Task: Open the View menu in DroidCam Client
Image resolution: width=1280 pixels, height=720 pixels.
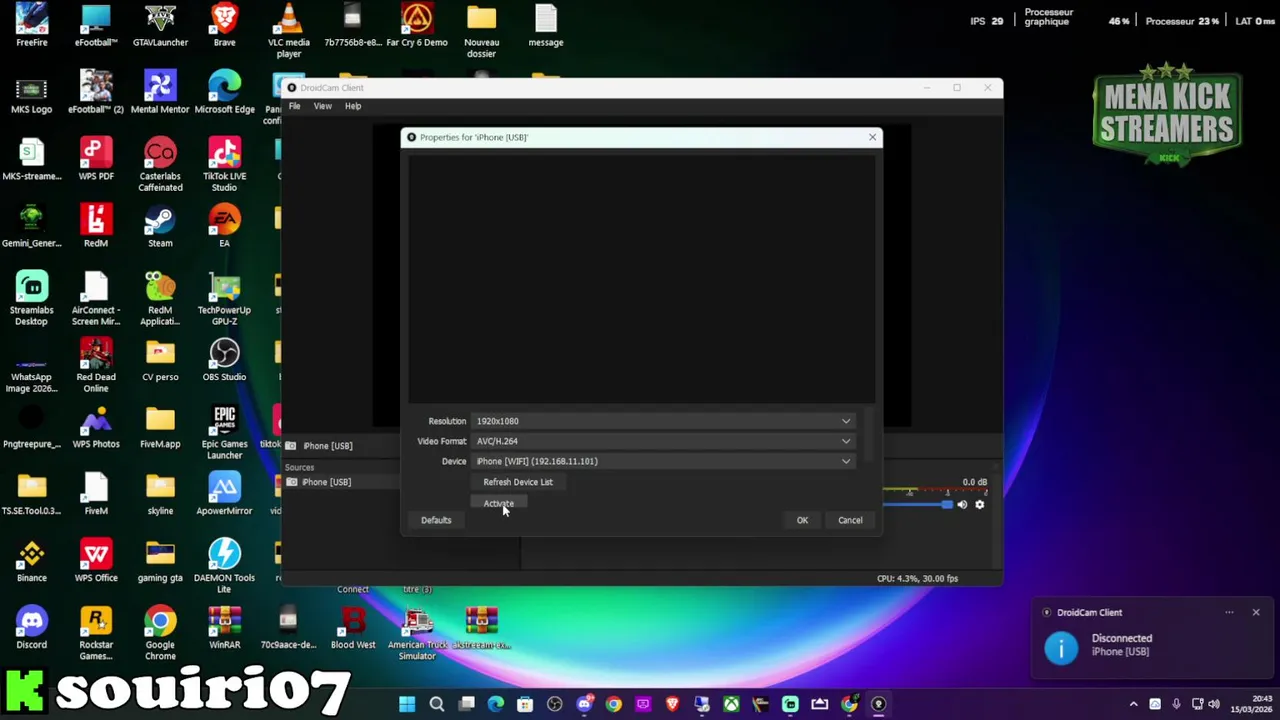Action: [322, 106]
